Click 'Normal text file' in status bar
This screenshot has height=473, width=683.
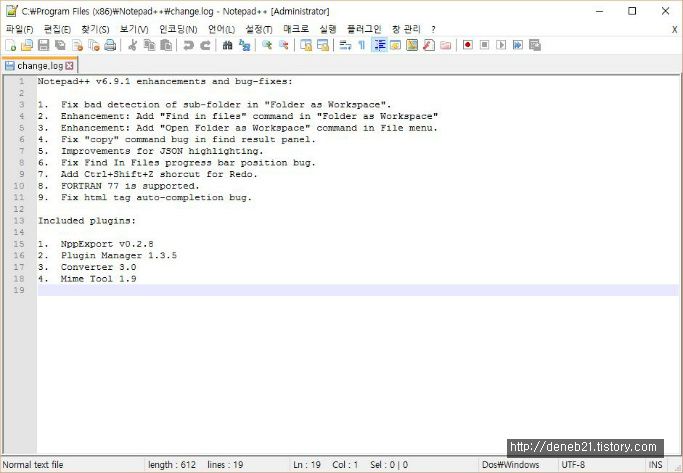tap(33, 465)
